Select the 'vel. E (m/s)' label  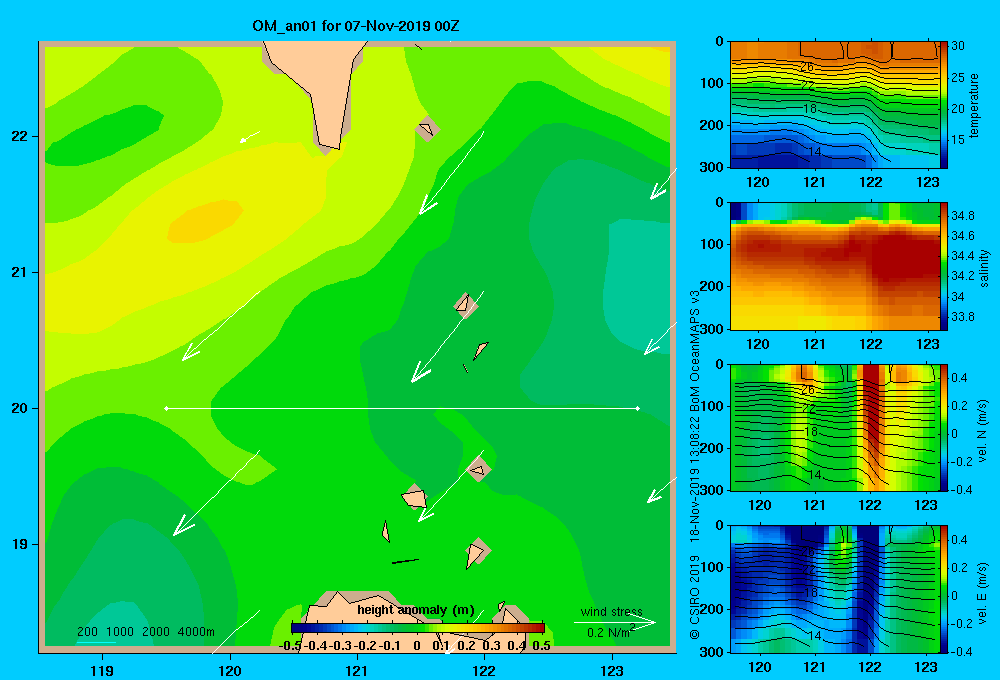983,593
